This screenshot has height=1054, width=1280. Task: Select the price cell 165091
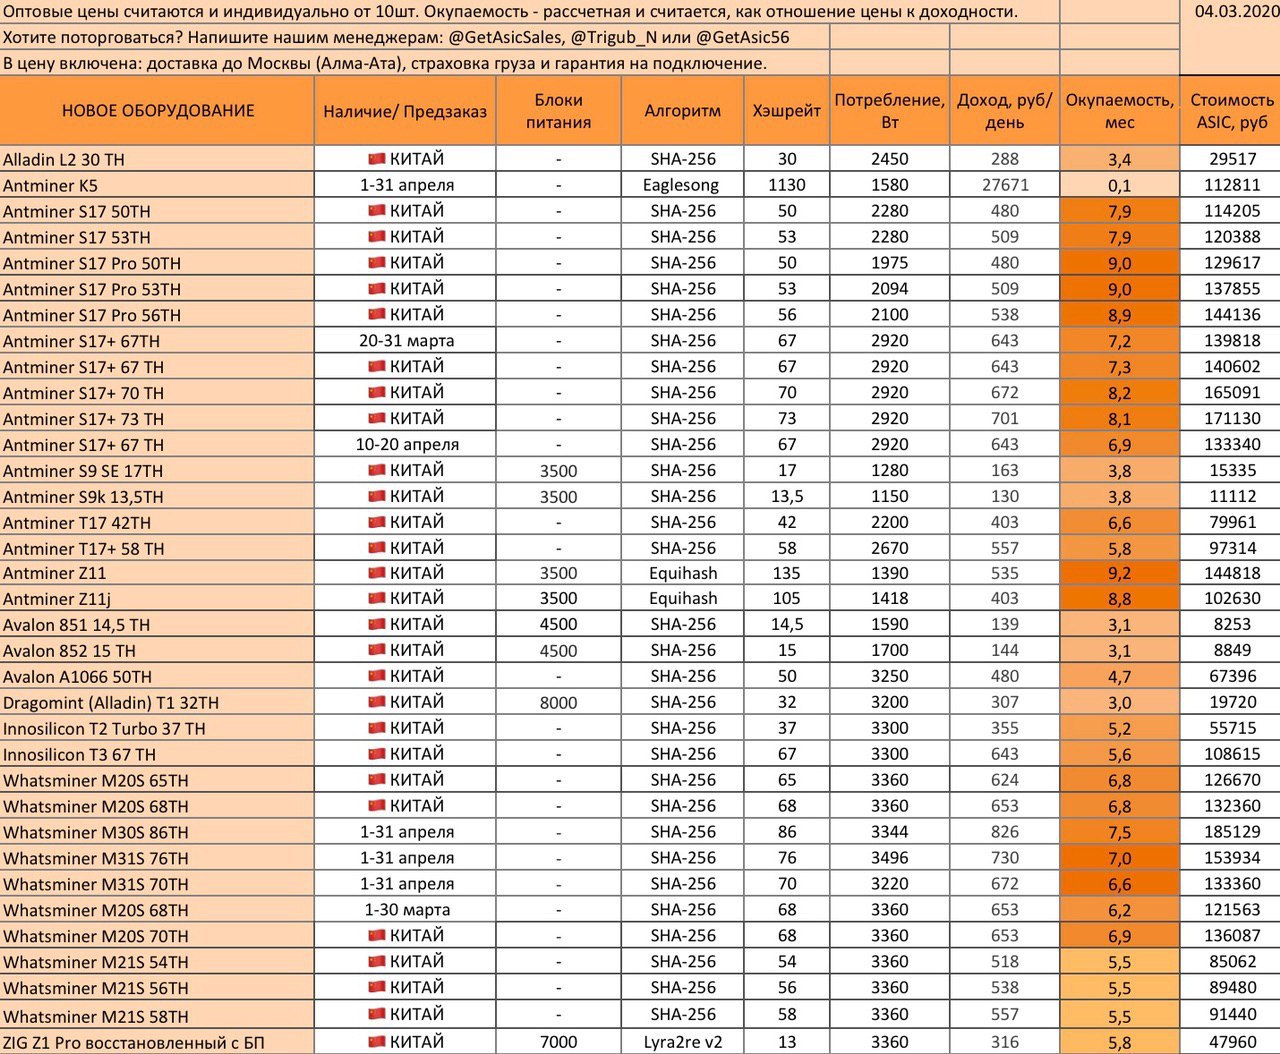point(1231,393)
